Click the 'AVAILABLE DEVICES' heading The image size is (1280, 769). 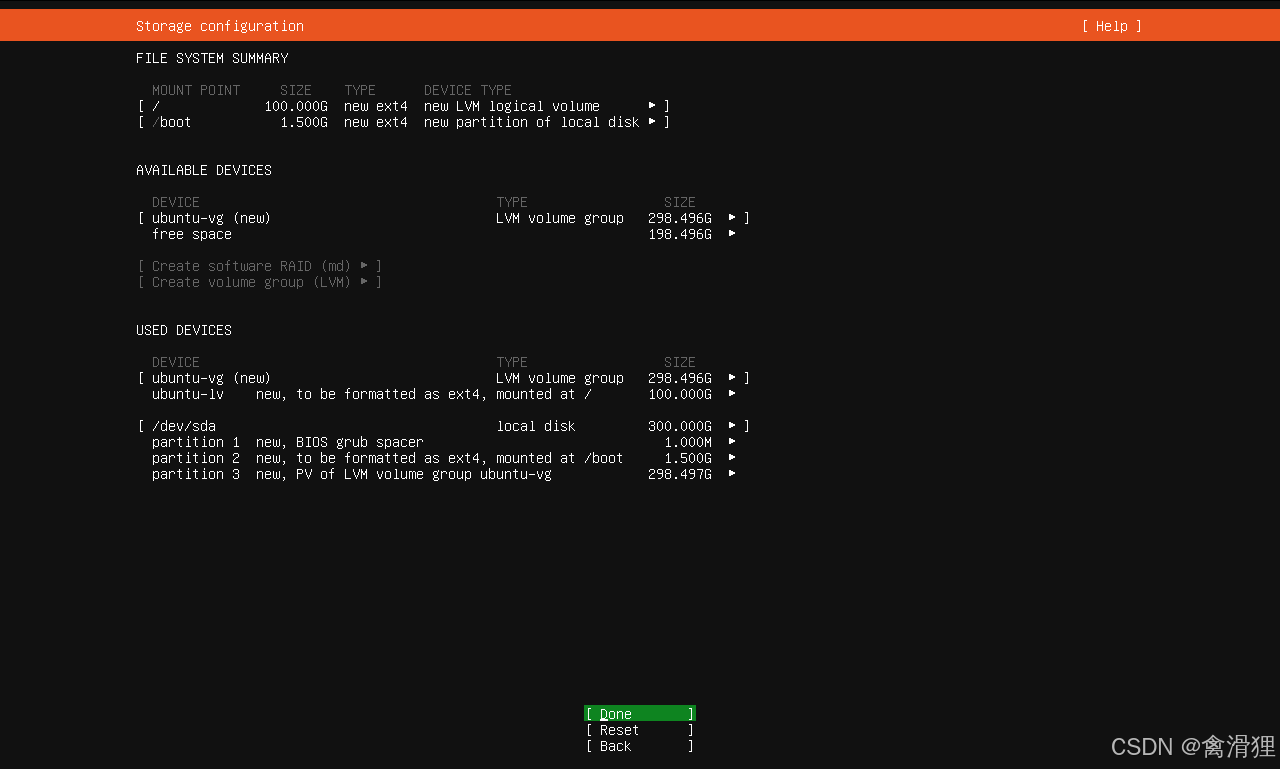click(204, 170)
